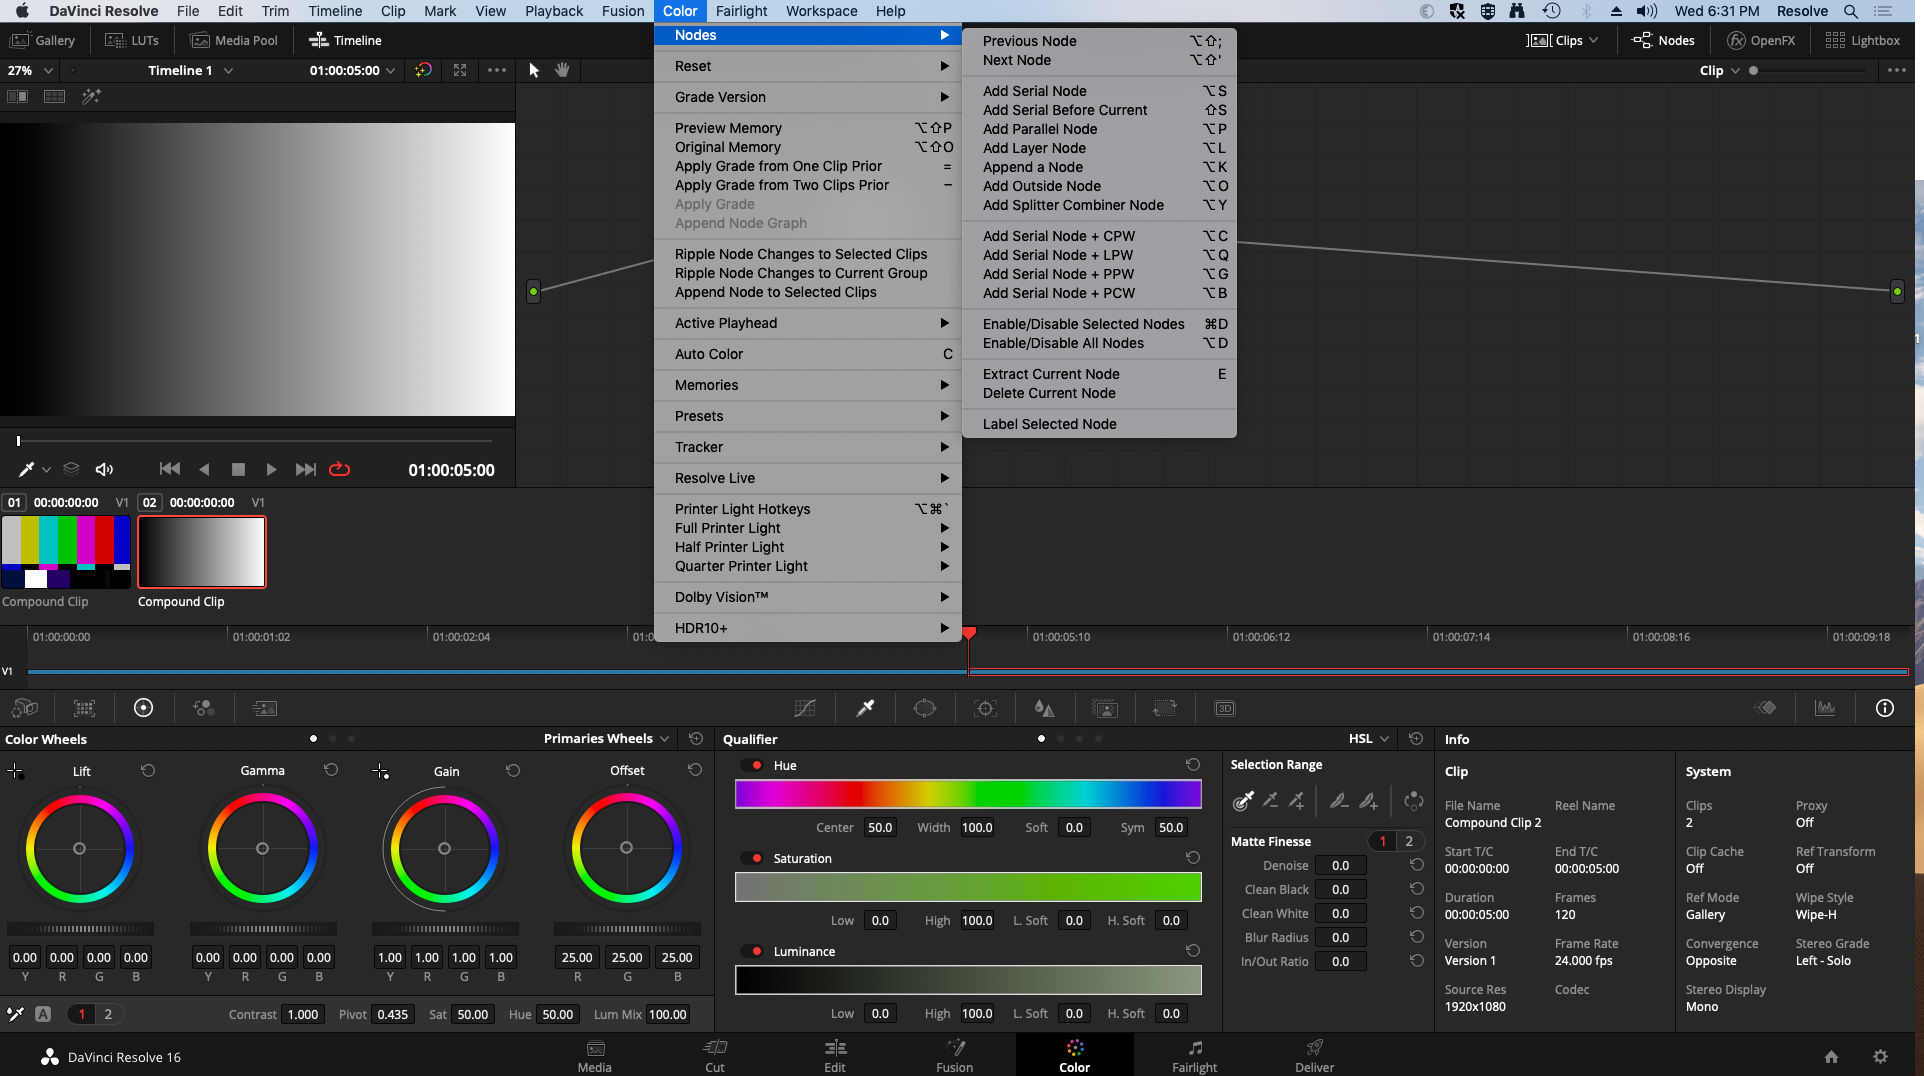
Task: Select the Qualifier eyedropper palette
Action: [866, 708]
